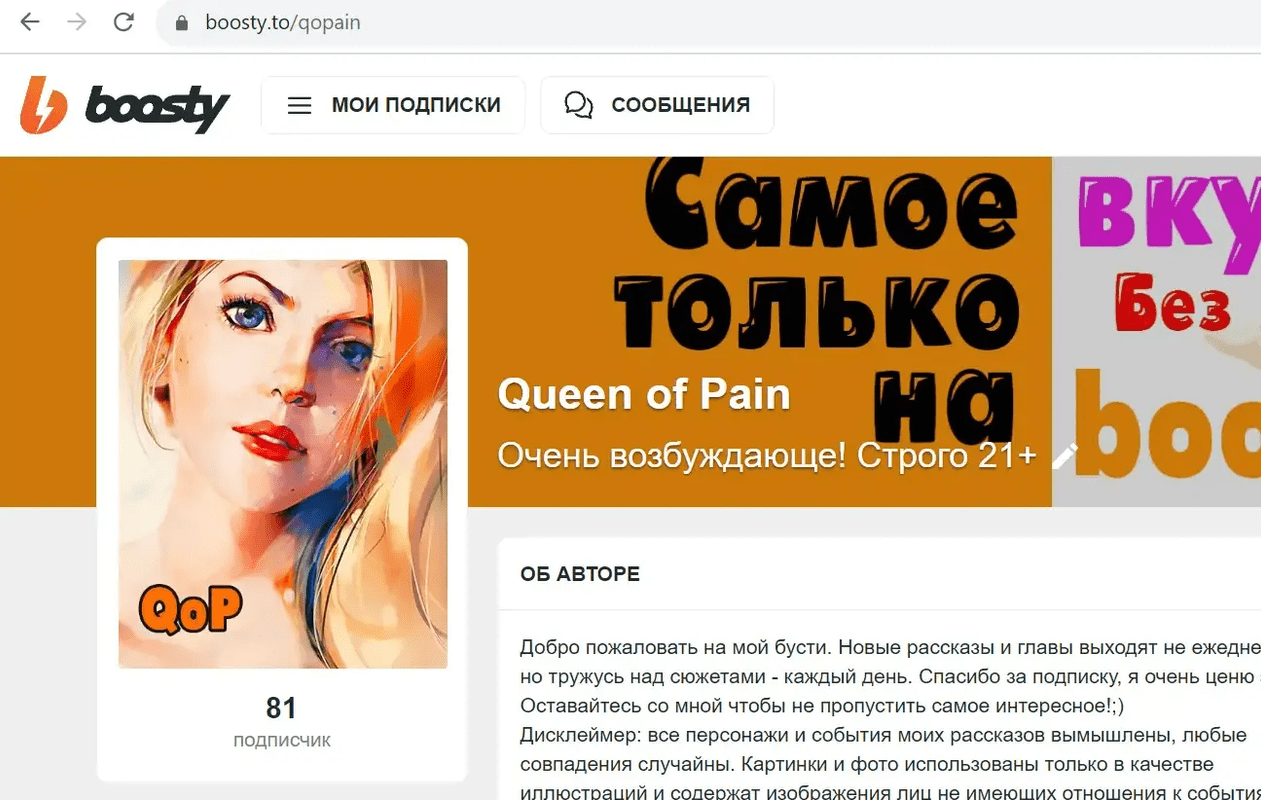Viewport: 1261px width, 800px height.
Task: Click the hamburger icon in МОИ ПОДПИСКИ
Action: click(x=300, y=105)
